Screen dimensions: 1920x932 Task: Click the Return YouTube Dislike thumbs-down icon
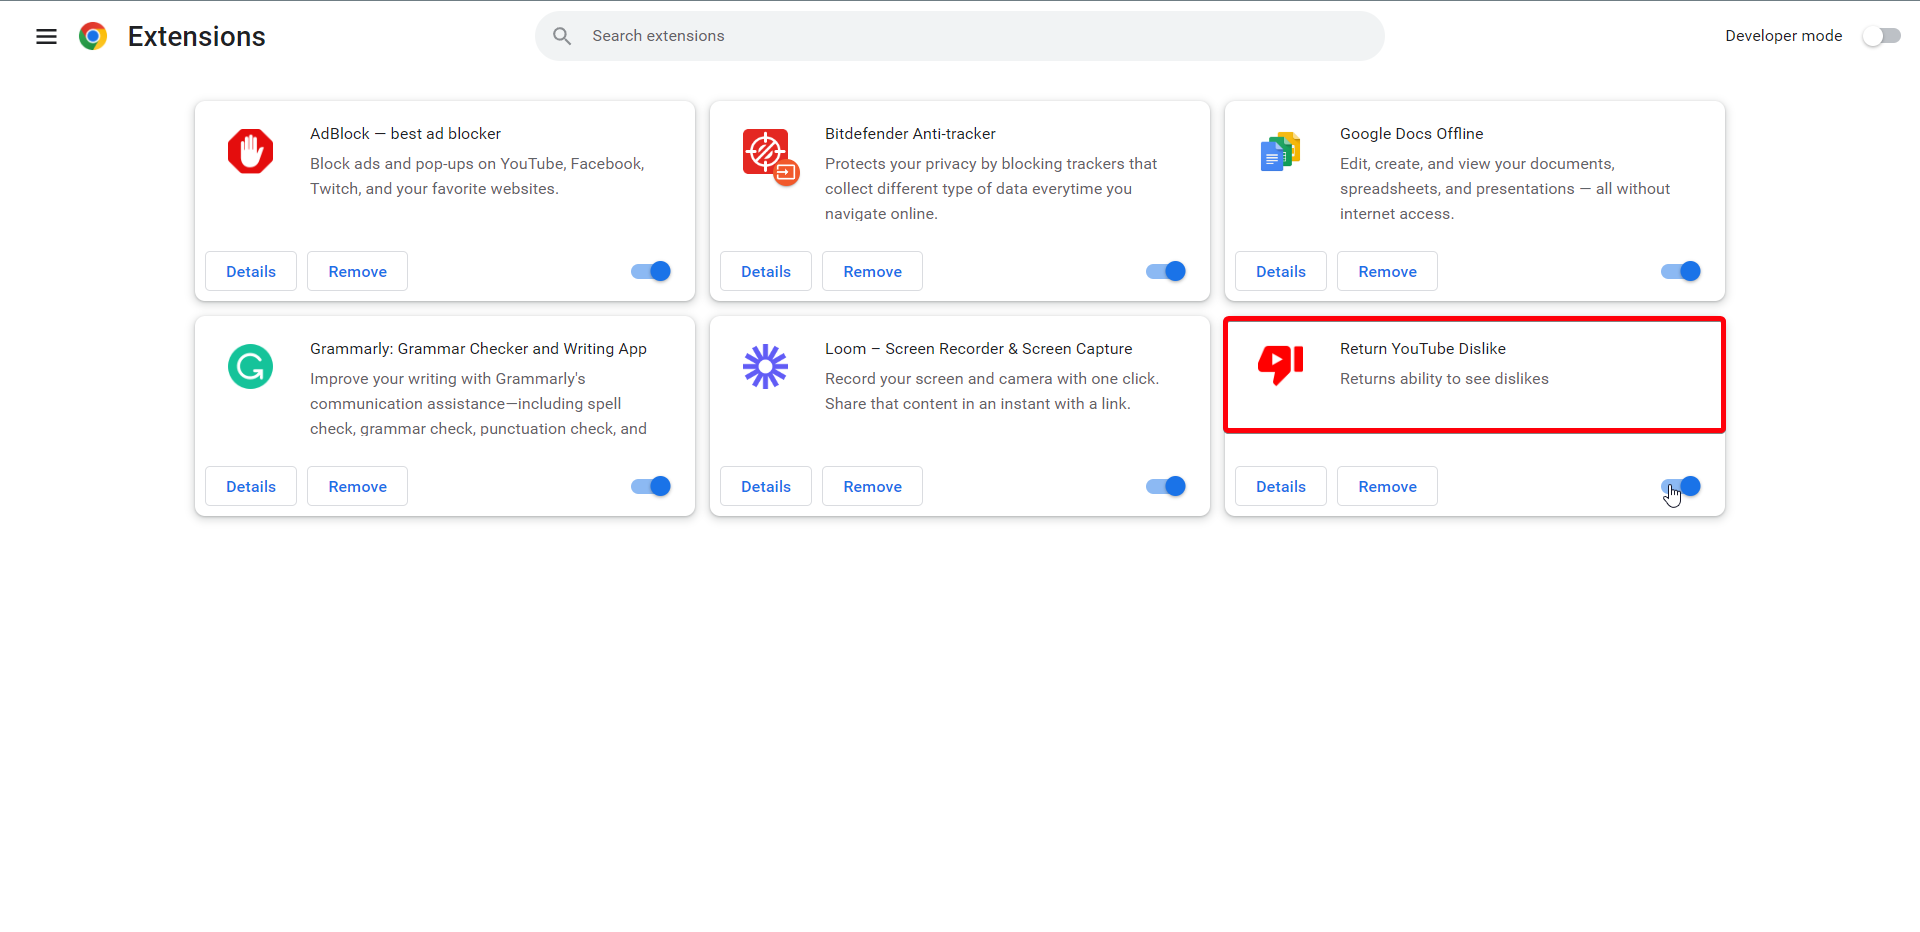coord(1280,364)
